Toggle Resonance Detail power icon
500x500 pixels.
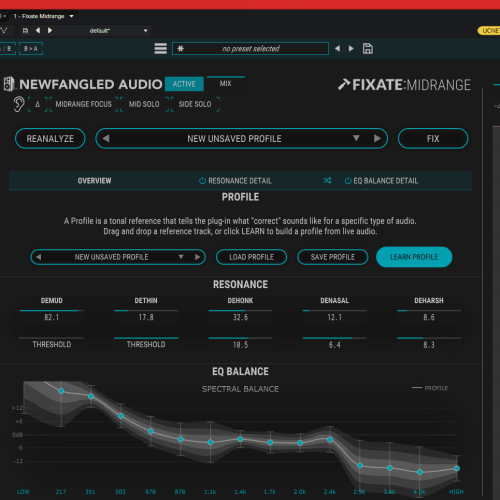click(x=202, y=181)
